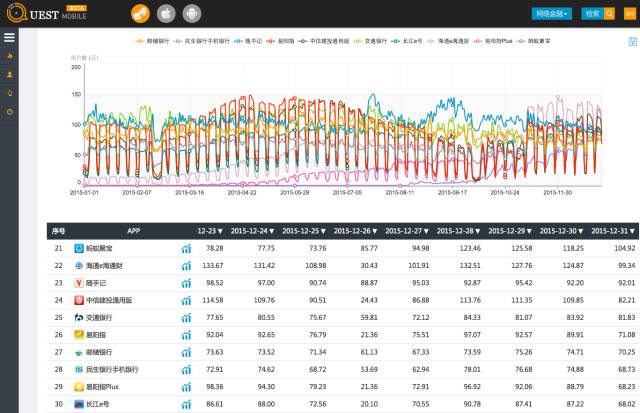
Task: Click the BETA badge beside the logo
Action: tap(76, 8)
